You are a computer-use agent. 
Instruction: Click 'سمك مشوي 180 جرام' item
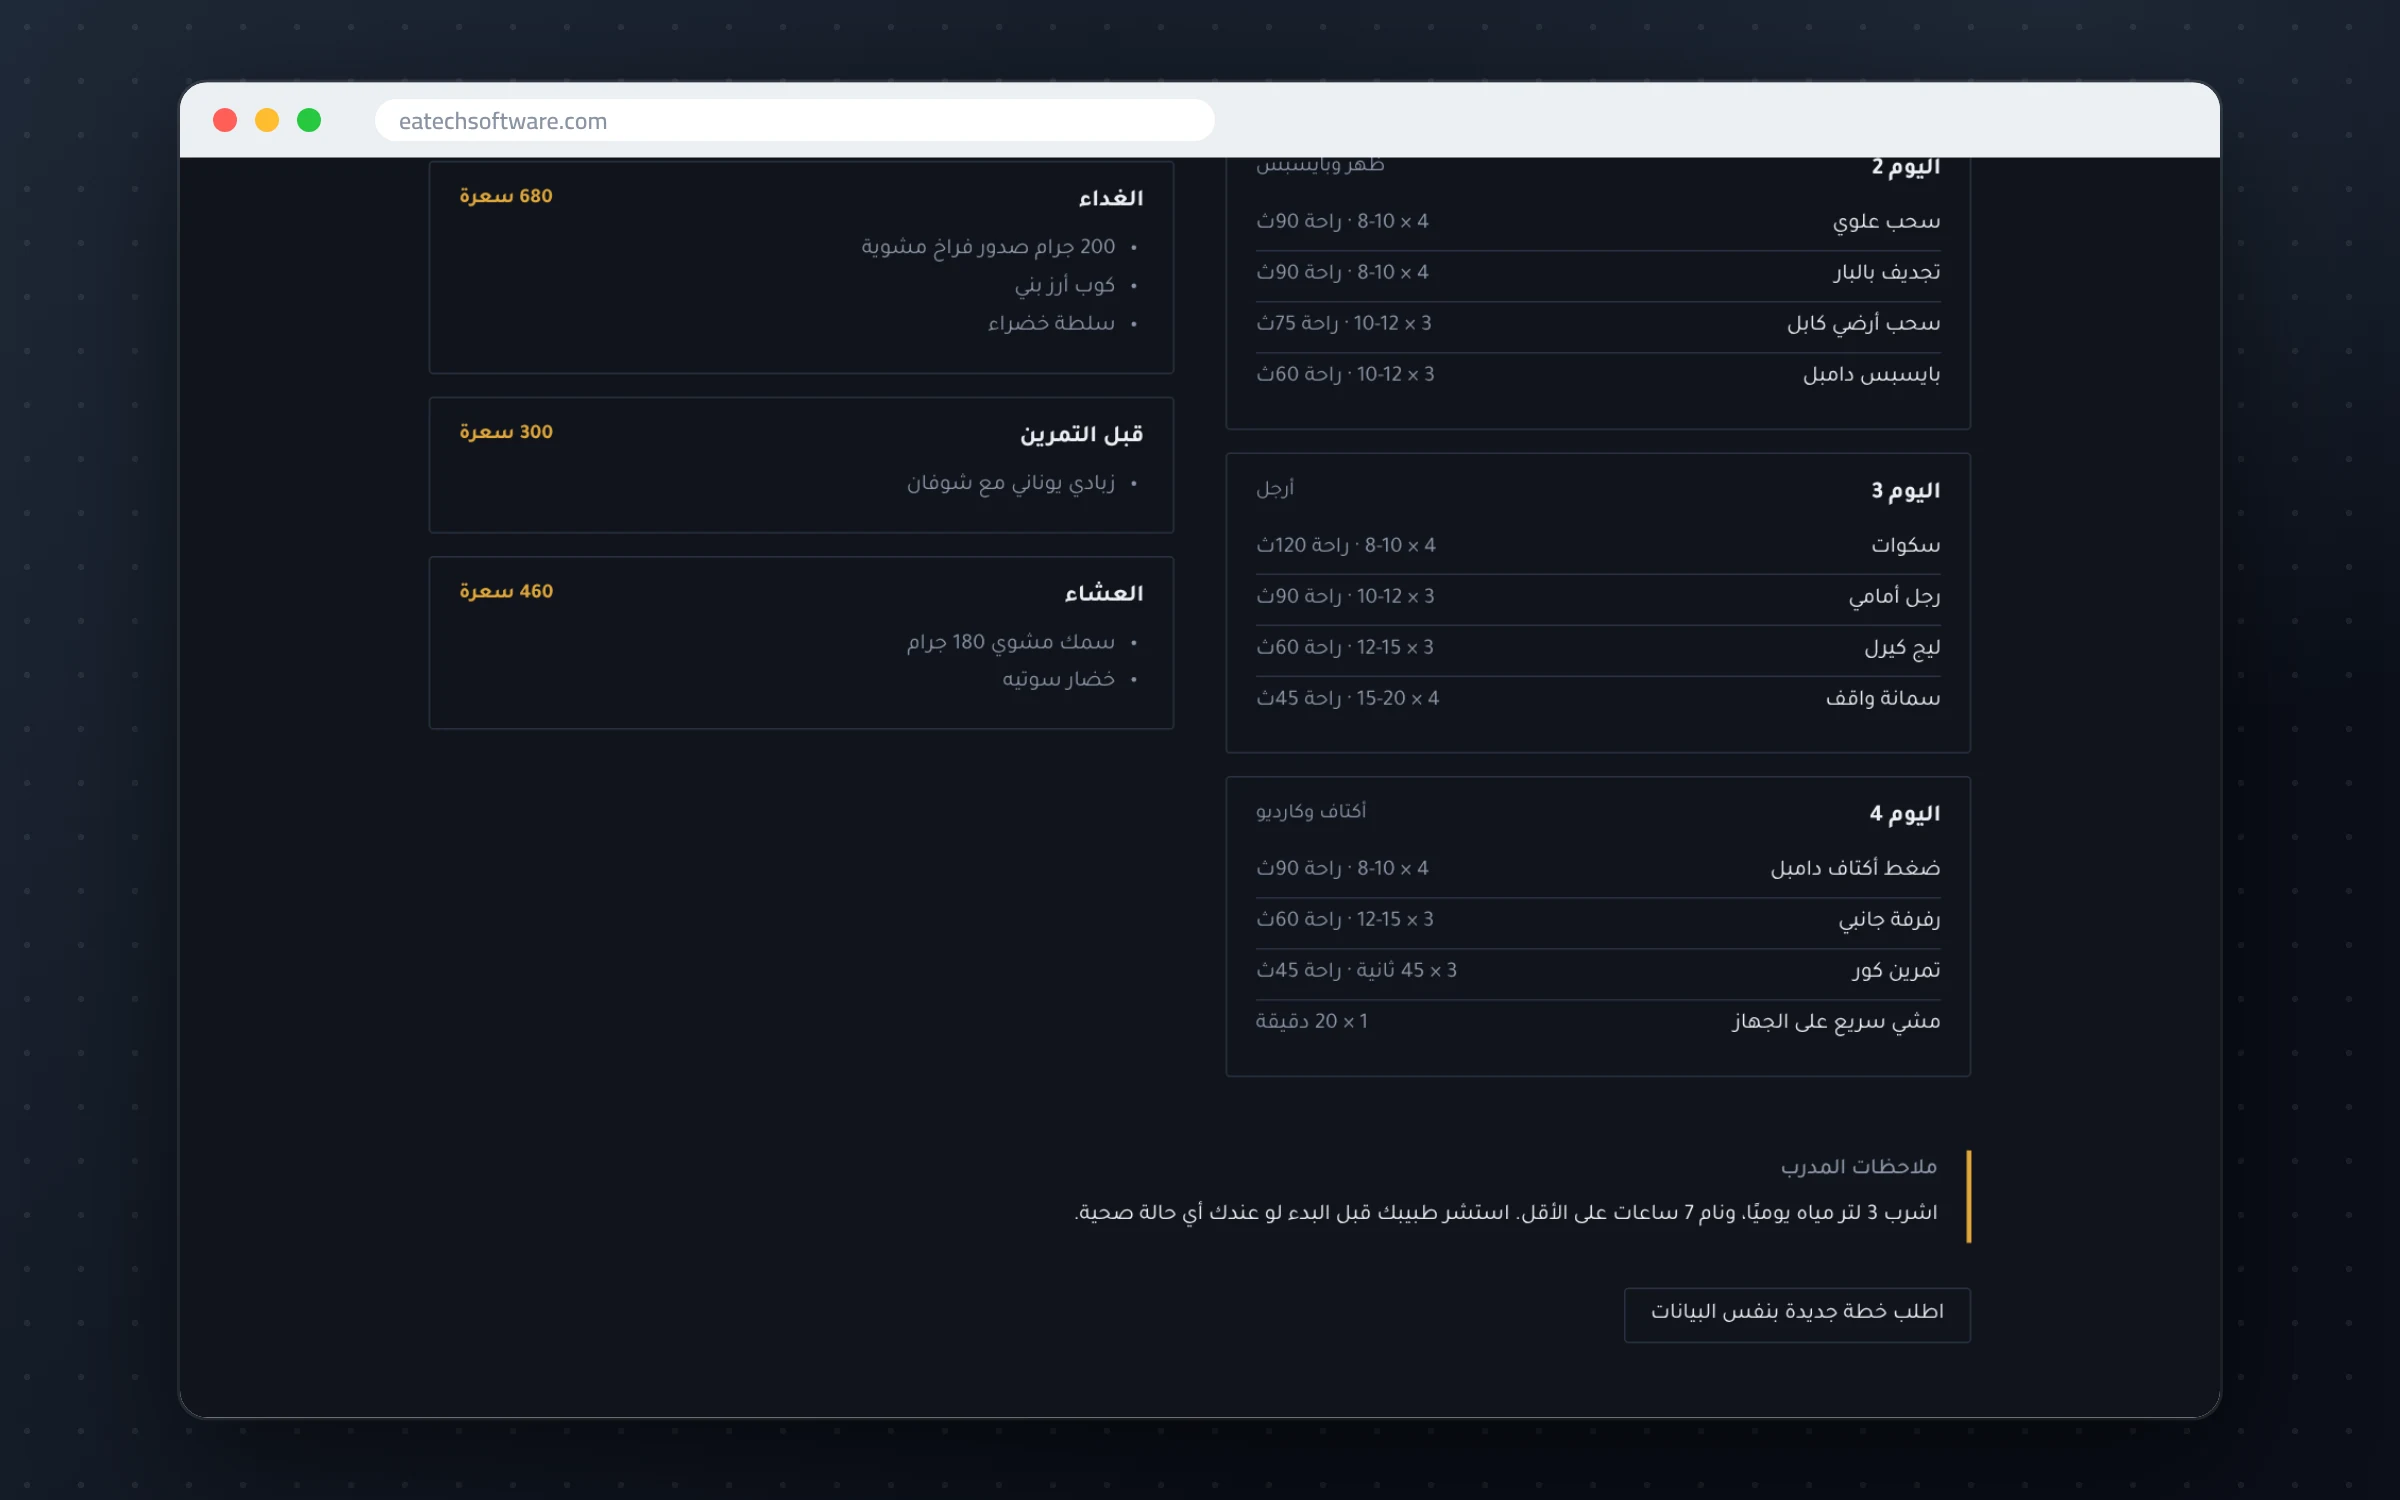point(1010,642)
